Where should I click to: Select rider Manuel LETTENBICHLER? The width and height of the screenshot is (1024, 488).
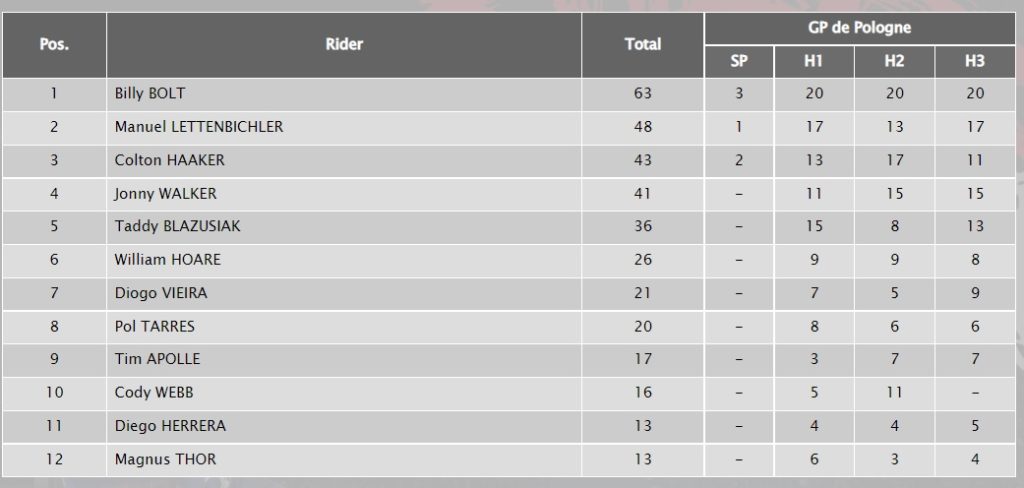(199, 127)
